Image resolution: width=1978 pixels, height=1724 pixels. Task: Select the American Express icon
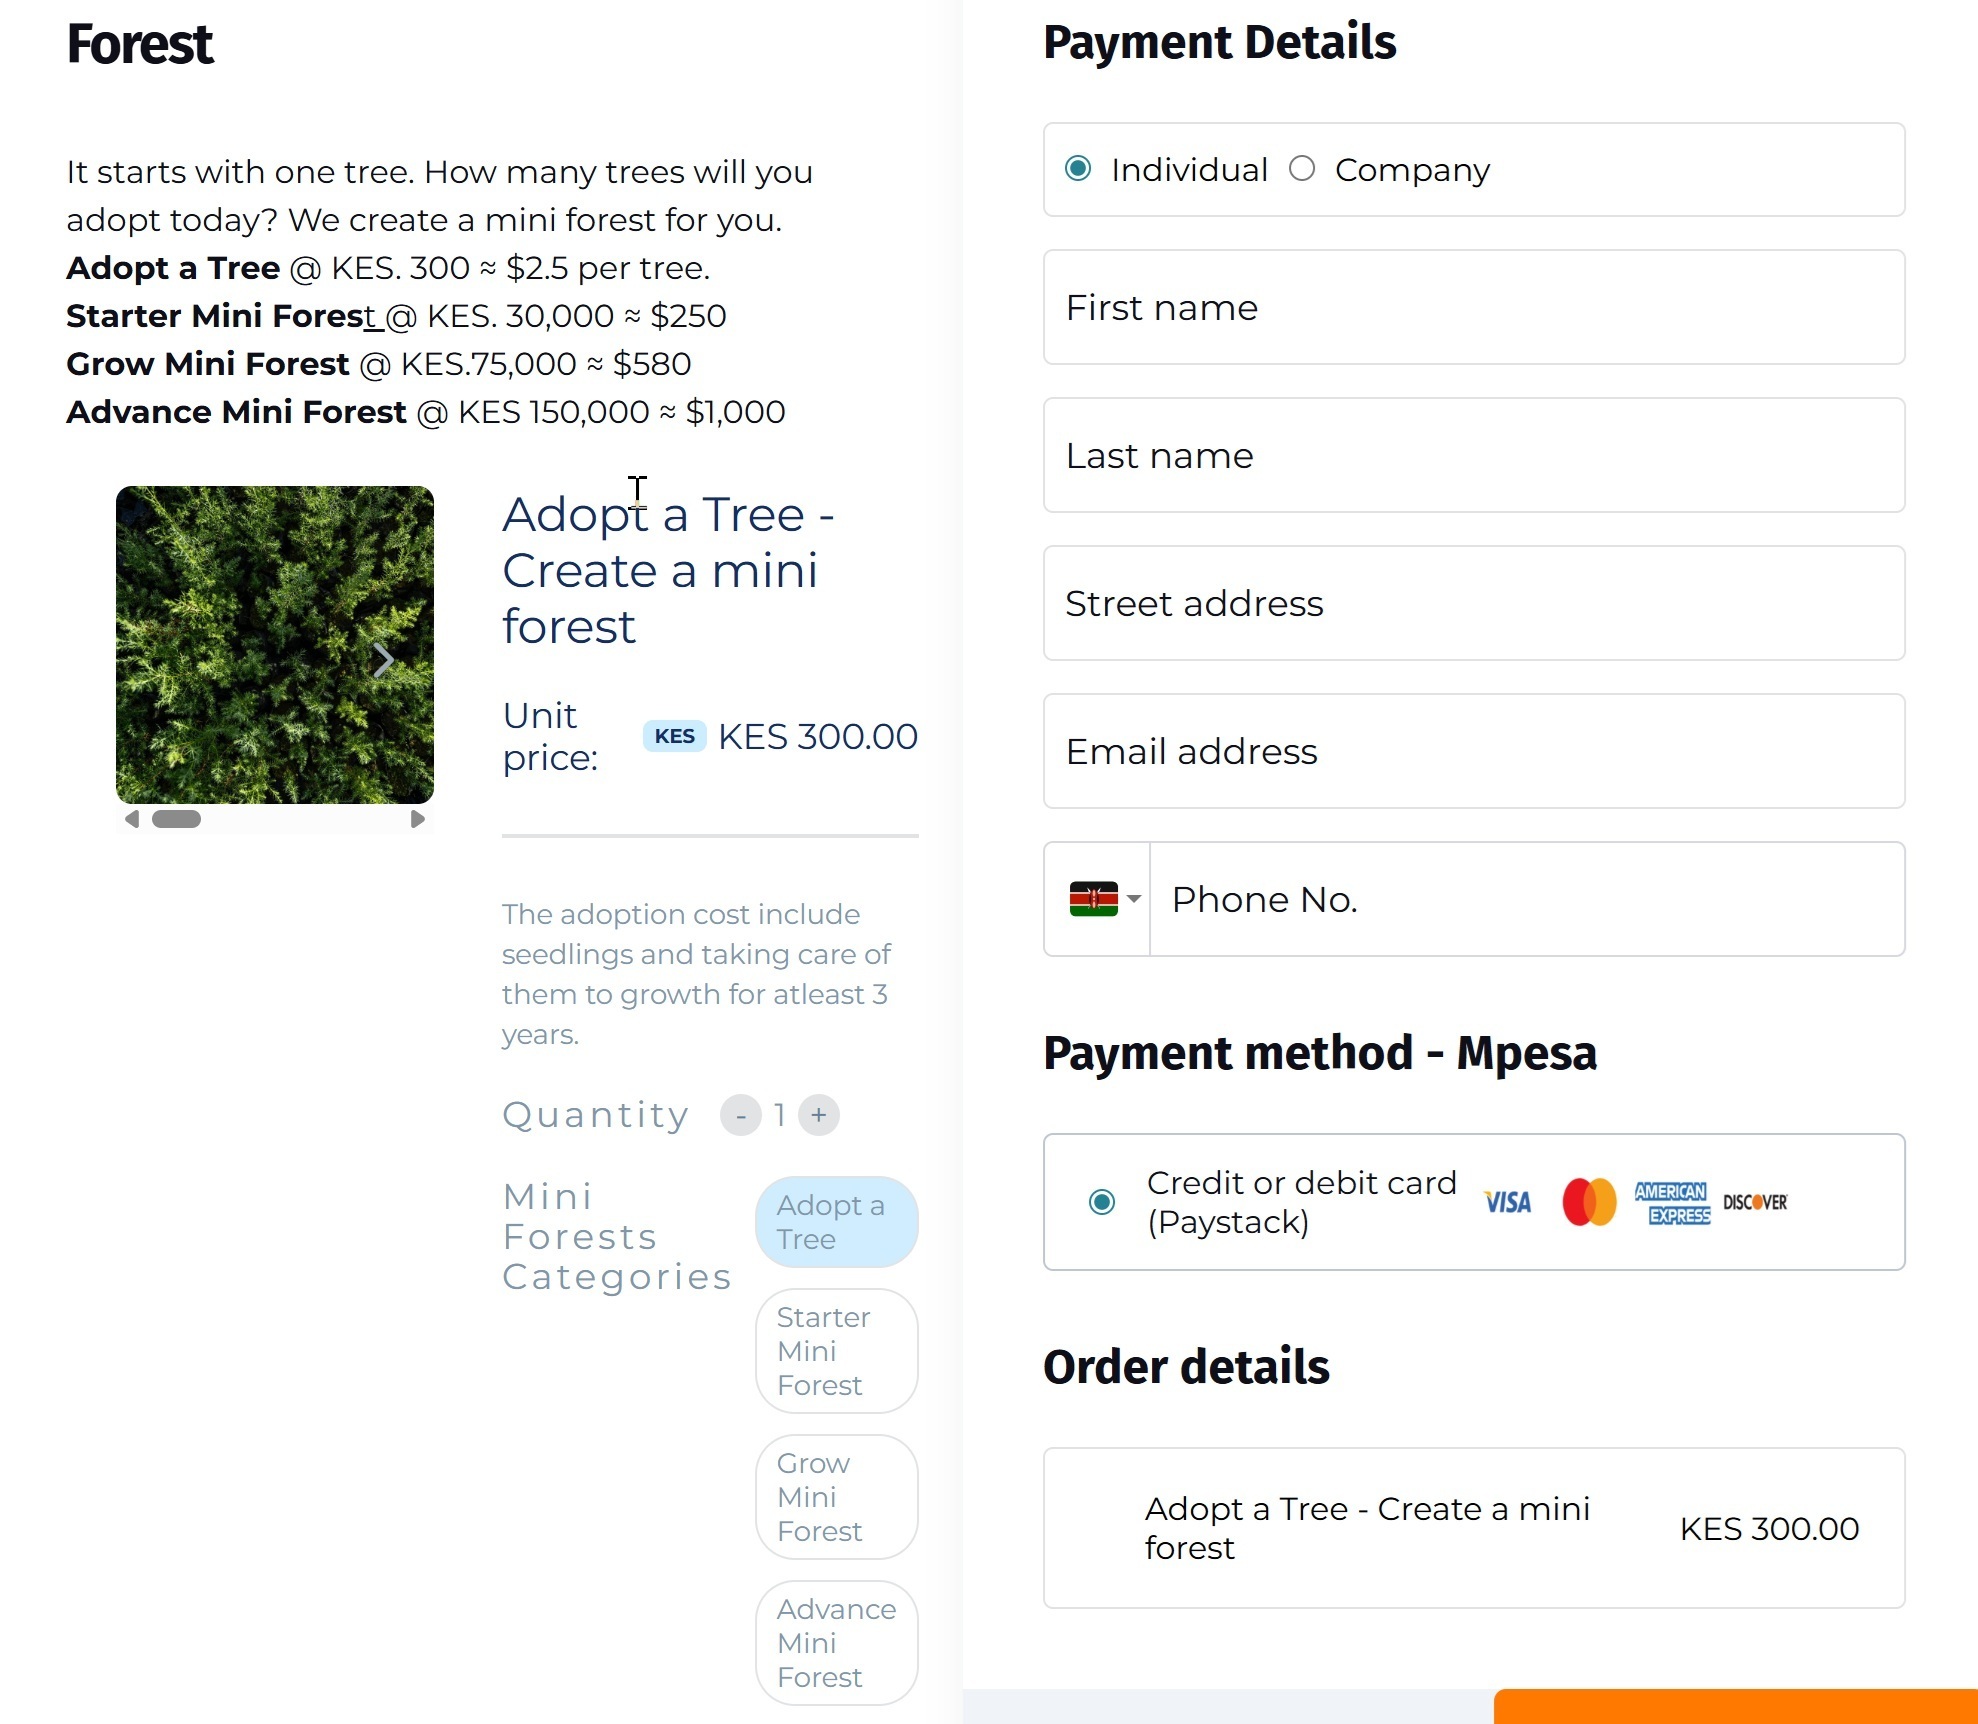coord(1672,1203)
